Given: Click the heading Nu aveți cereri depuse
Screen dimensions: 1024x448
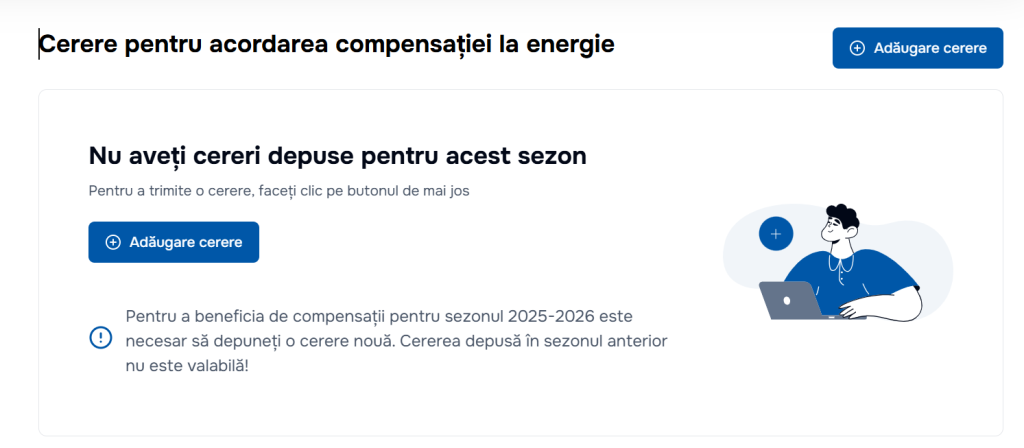Looking at the screenshot, I should [x=337, y=156].
